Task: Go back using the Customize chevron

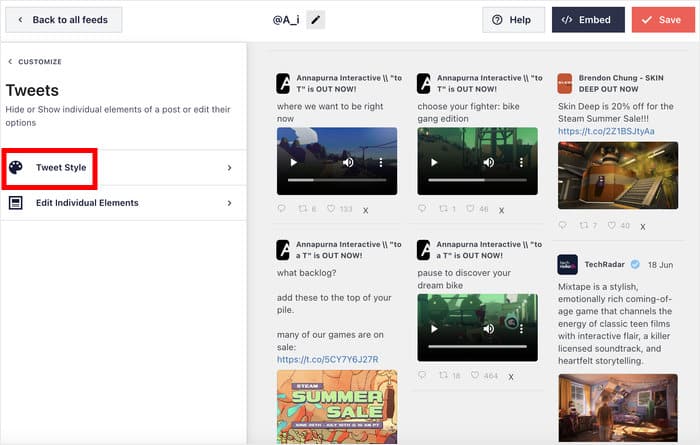Action: pos(10,62)
